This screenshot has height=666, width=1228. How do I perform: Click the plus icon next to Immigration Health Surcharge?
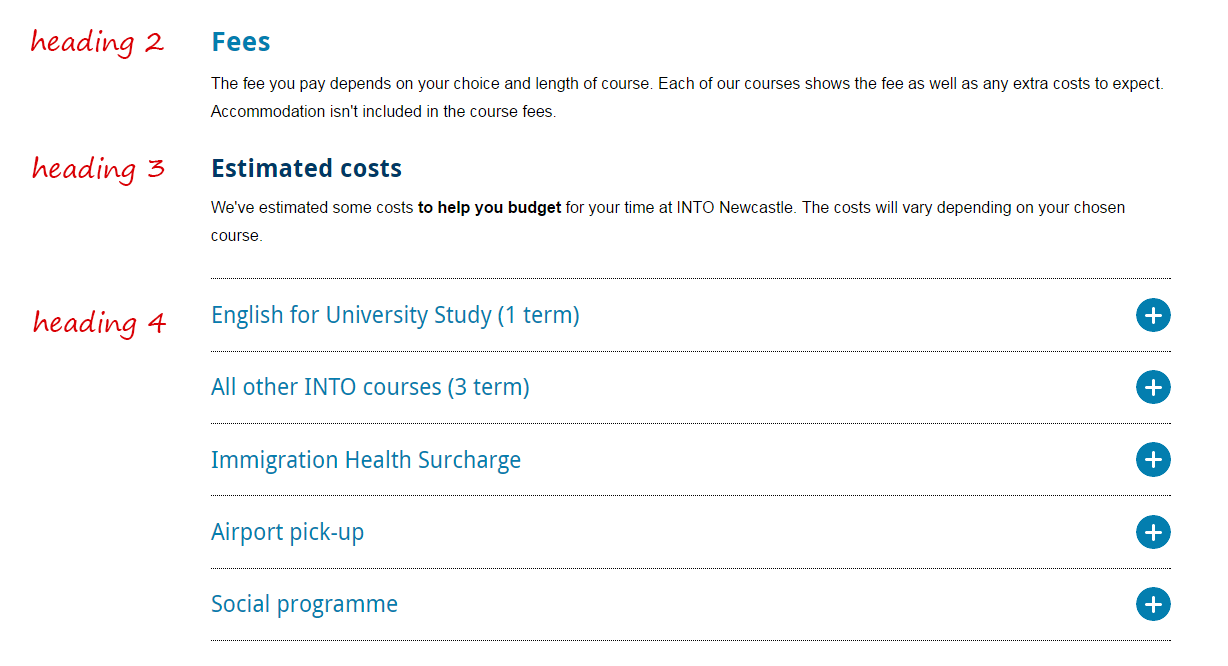pos(1153,460)
